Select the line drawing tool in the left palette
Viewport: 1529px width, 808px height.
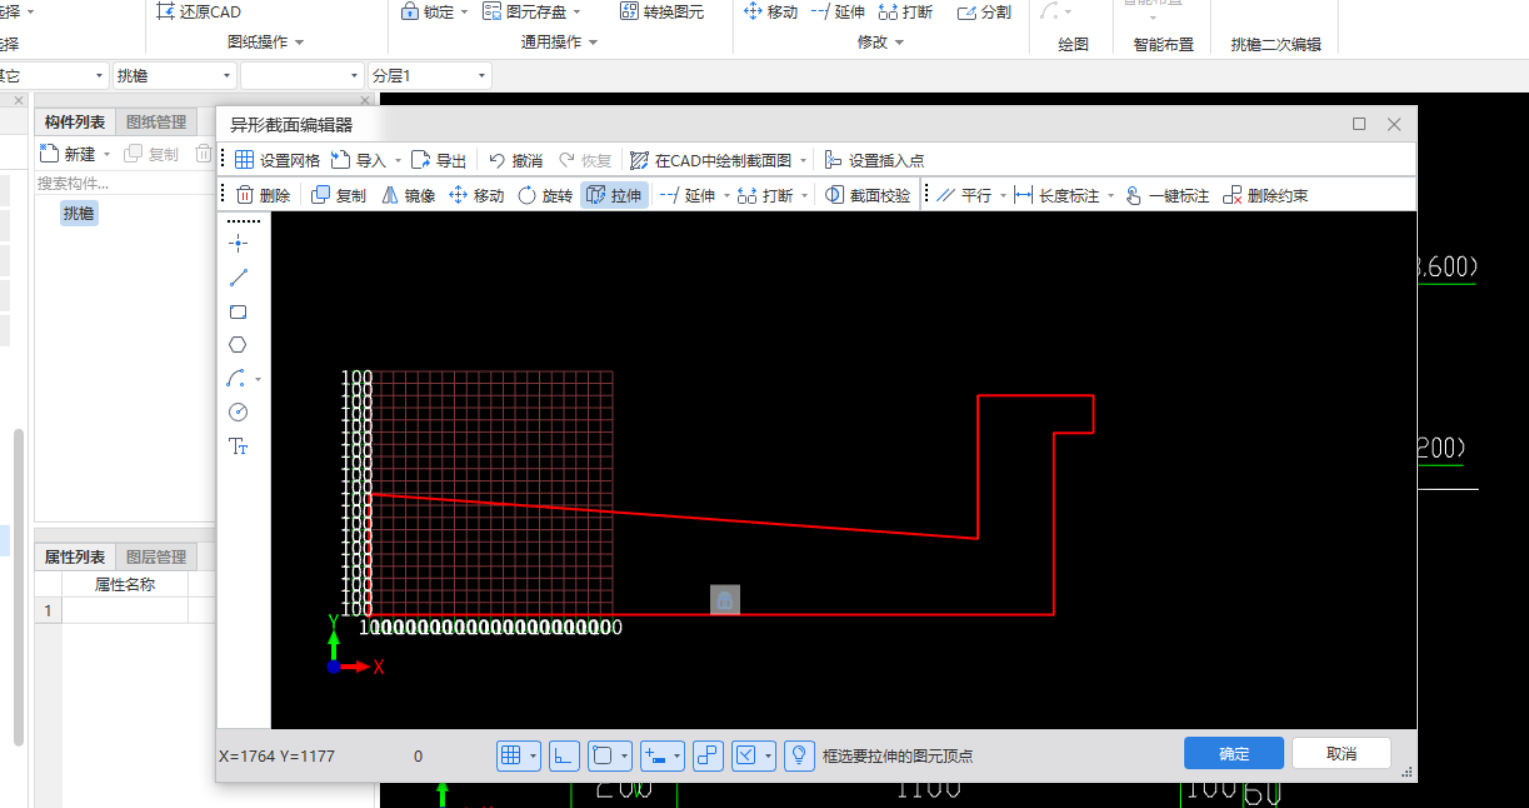click(x=238, y=277)
